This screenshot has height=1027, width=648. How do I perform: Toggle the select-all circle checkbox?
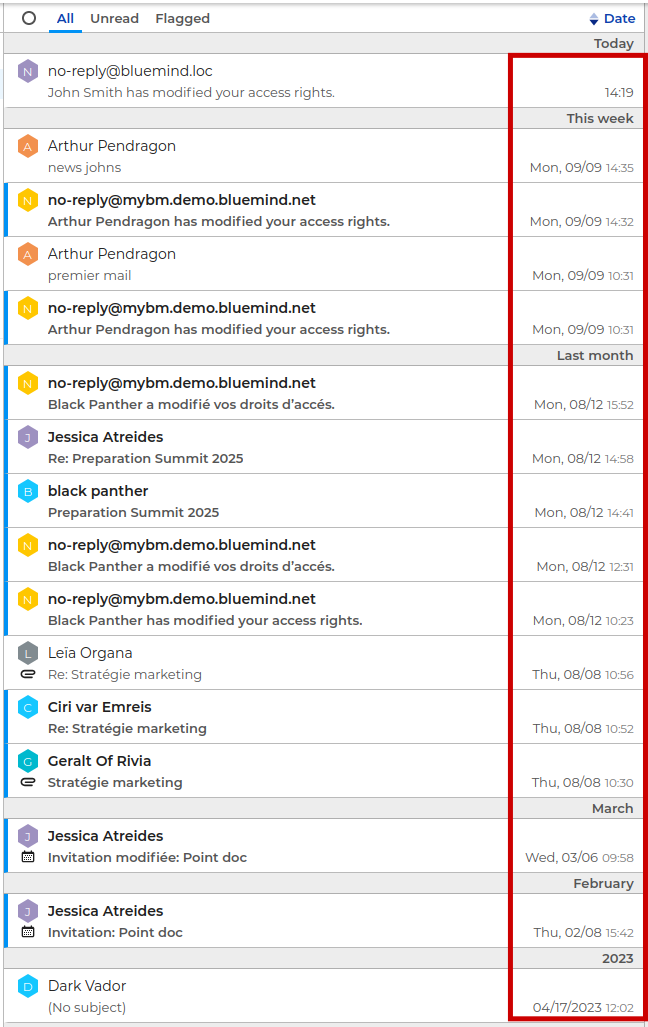[x=29, y=18]
